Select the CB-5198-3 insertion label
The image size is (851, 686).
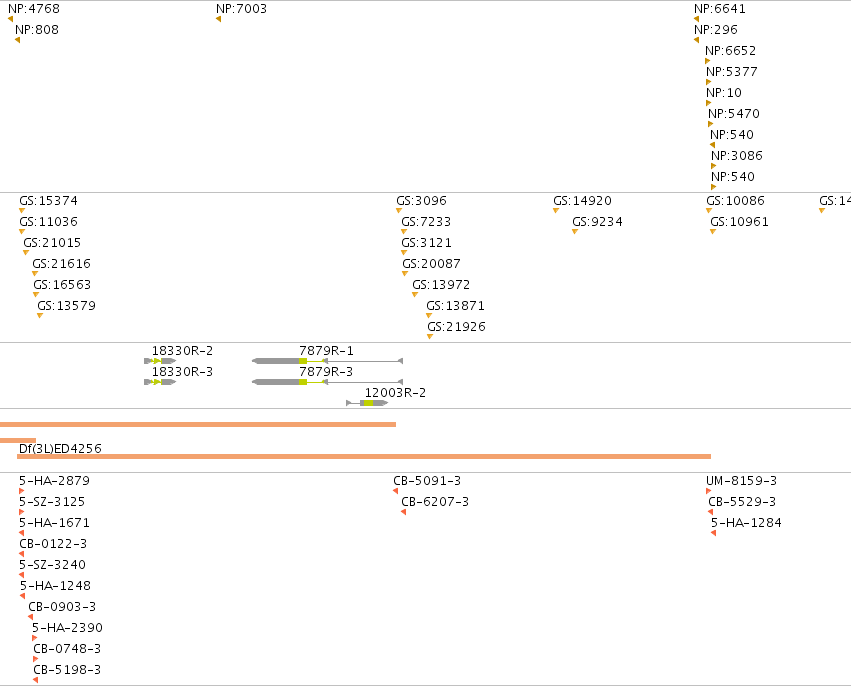pyautogui.click(x=67, y=670)
